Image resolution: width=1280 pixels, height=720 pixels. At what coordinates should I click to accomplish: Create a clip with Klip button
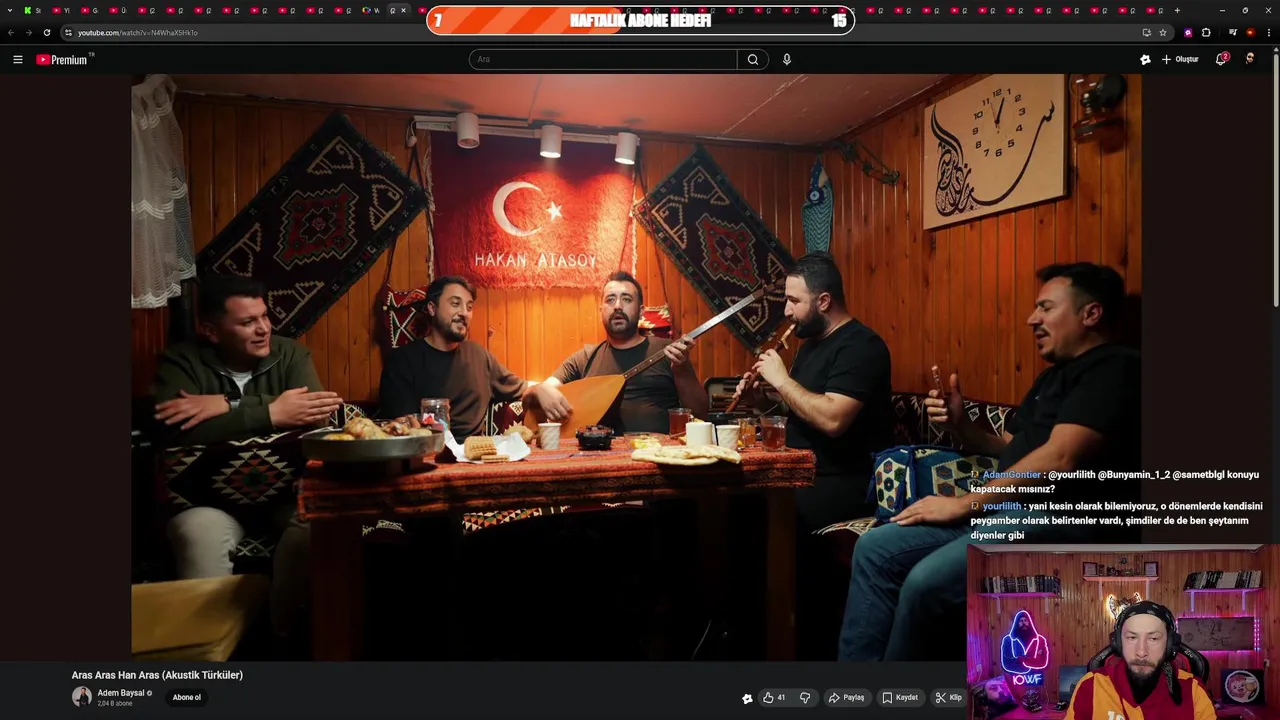click(x=948, y=698)
